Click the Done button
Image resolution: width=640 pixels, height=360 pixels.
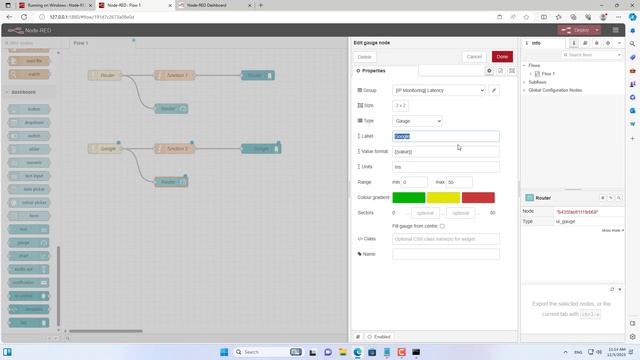502,57
